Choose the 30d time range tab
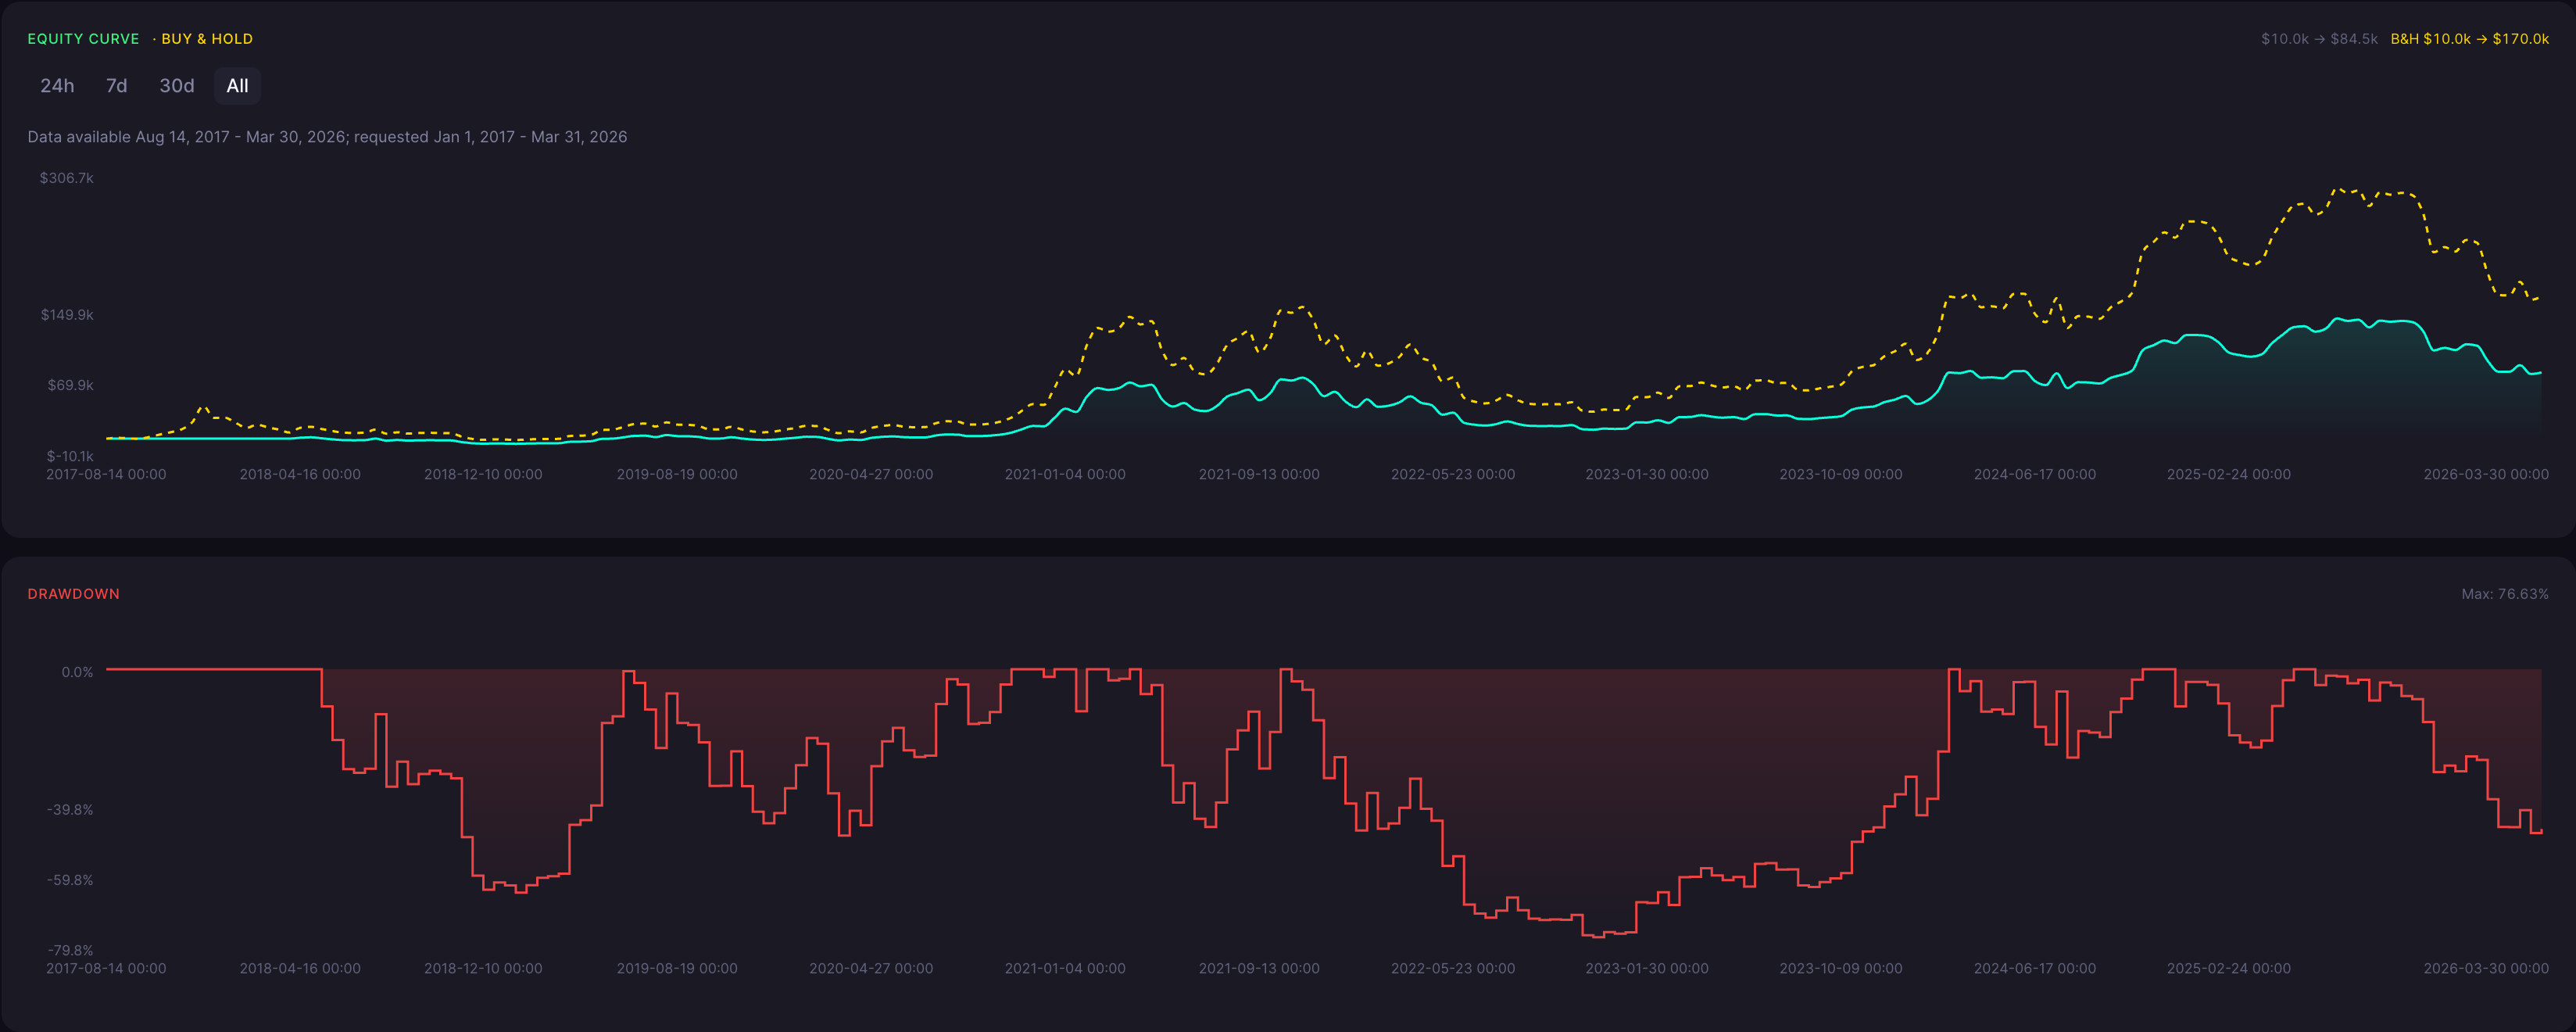The height and width of the screenshot is (1032, 2576). [177, 86]
